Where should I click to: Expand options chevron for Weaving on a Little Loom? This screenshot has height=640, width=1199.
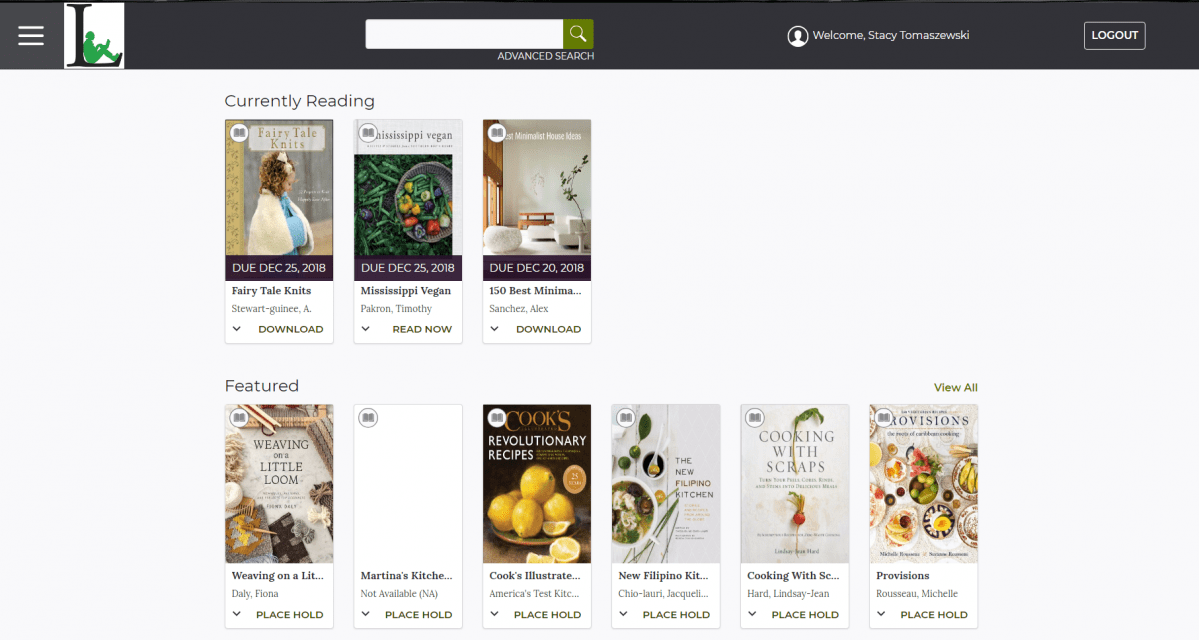click(x=237, y=614)
